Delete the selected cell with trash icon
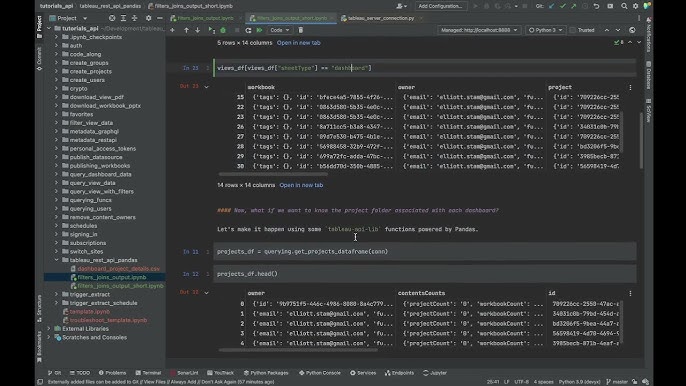The image size is (686, 386). click(x=301, y=30)
